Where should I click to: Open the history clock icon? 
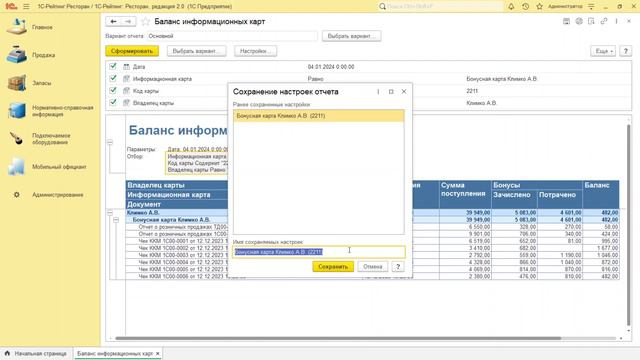click(525, 7)
